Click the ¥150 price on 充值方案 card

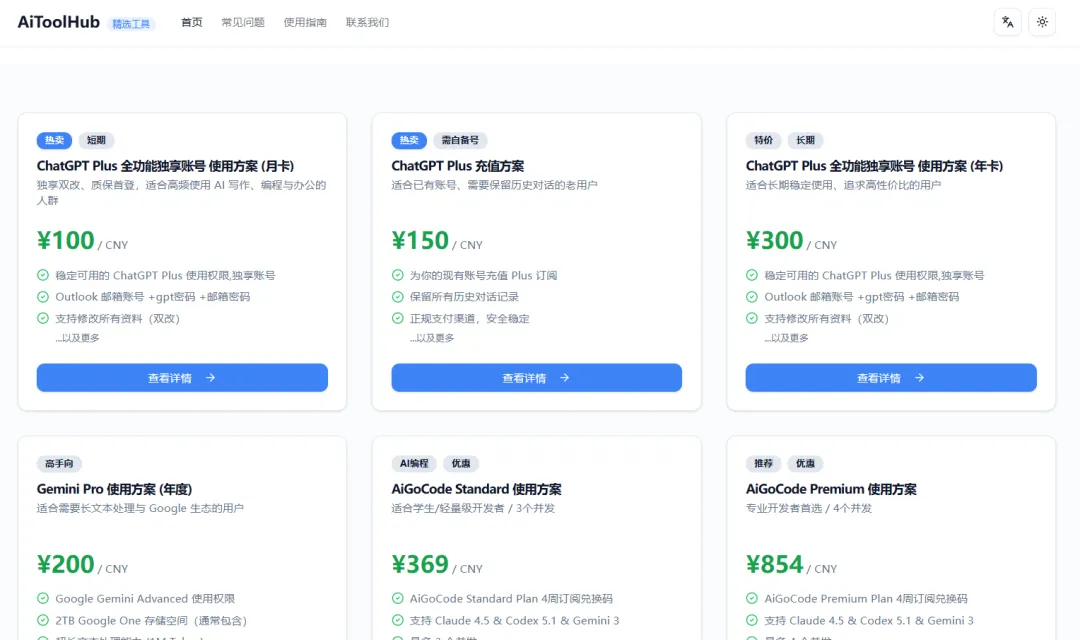[x=420, y=240]
